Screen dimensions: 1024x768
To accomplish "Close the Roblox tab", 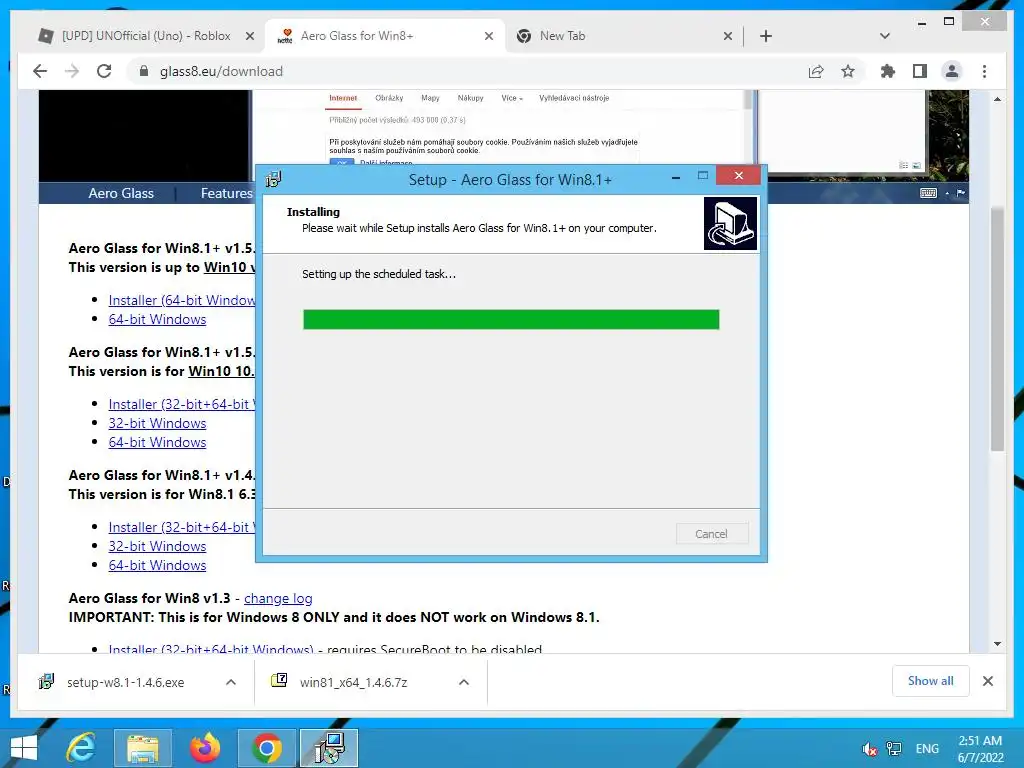I will coord(249,36).
